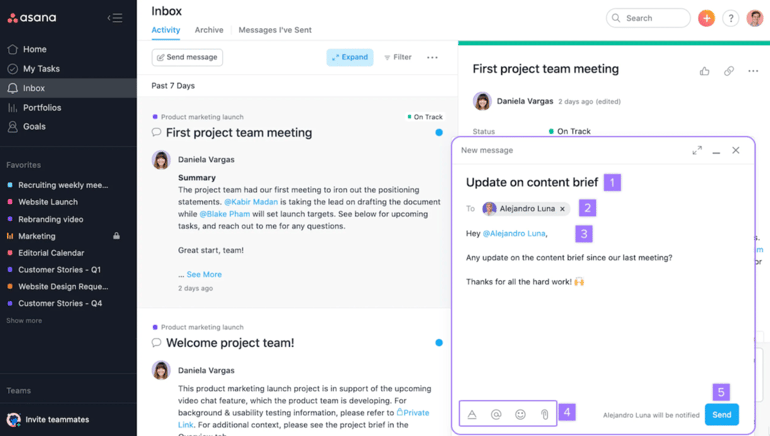Click the Asana logo
Image resolution: width=770 pixels, height=436 pixels.
32,18
